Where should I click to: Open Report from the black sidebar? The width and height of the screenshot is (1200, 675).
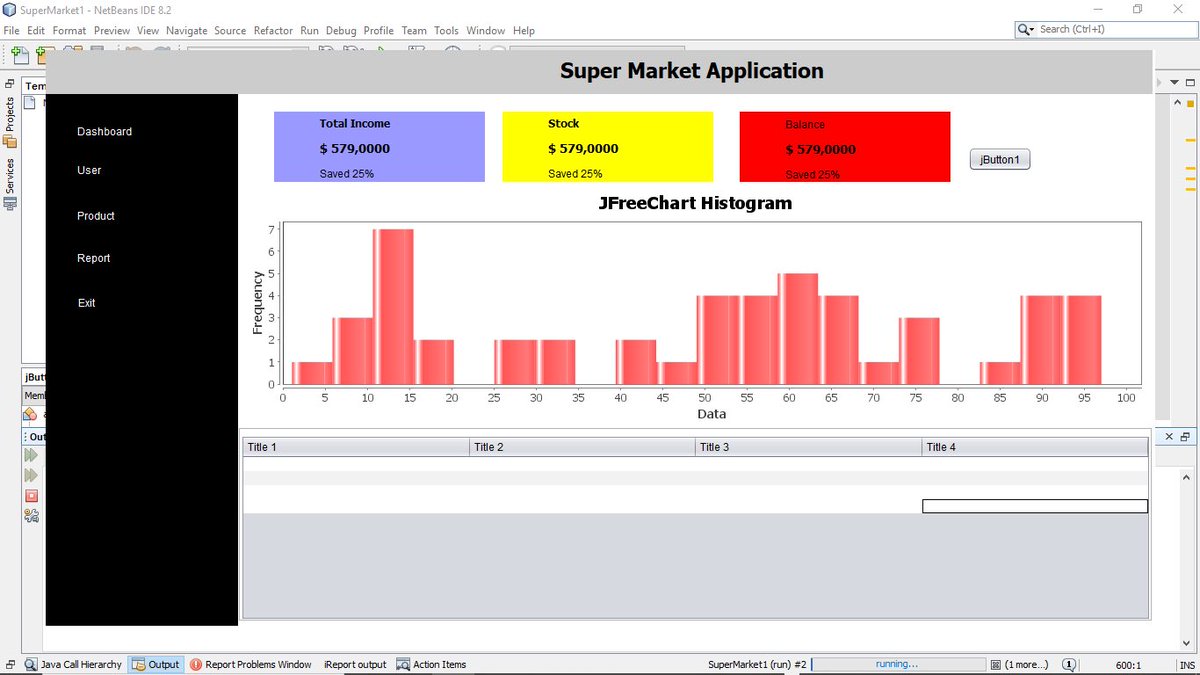94,258
